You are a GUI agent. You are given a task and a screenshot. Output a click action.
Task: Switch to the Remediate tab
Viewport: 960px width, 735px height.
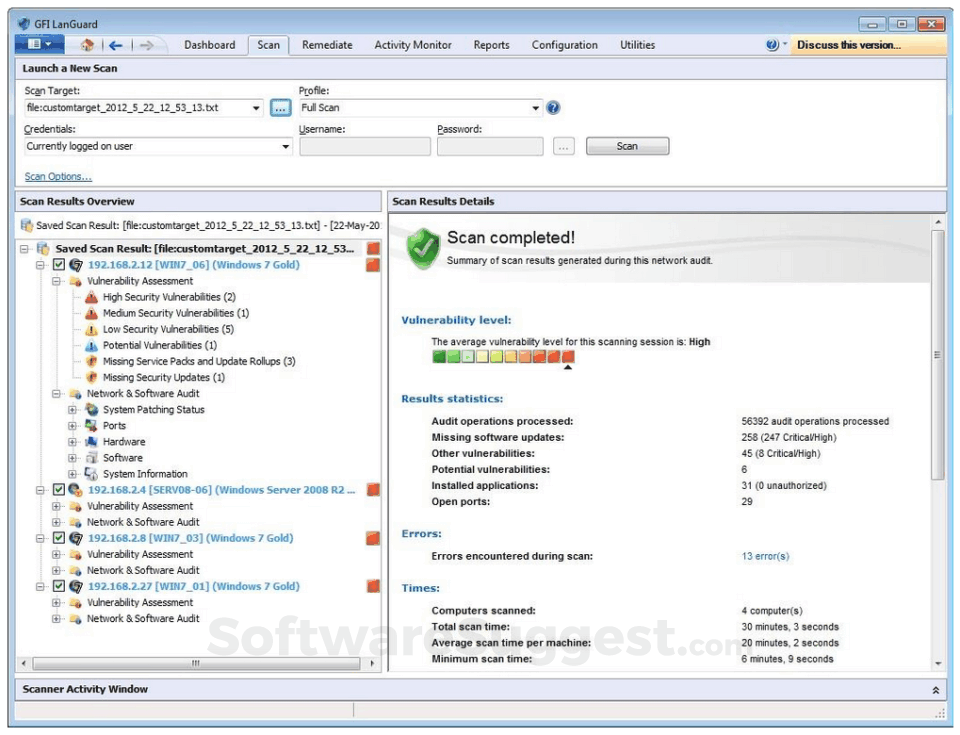[327, 45]
